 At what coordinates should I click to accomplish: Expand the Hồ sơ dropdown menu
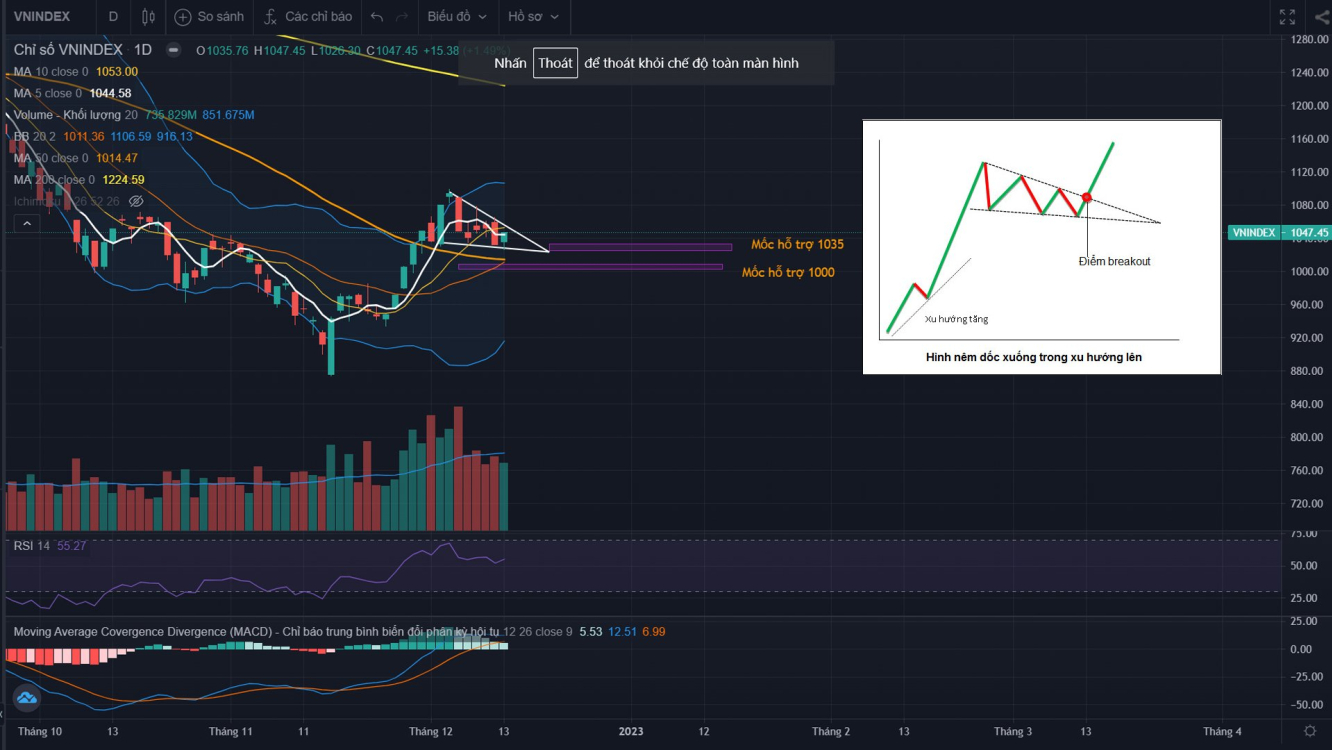(533, 17)
